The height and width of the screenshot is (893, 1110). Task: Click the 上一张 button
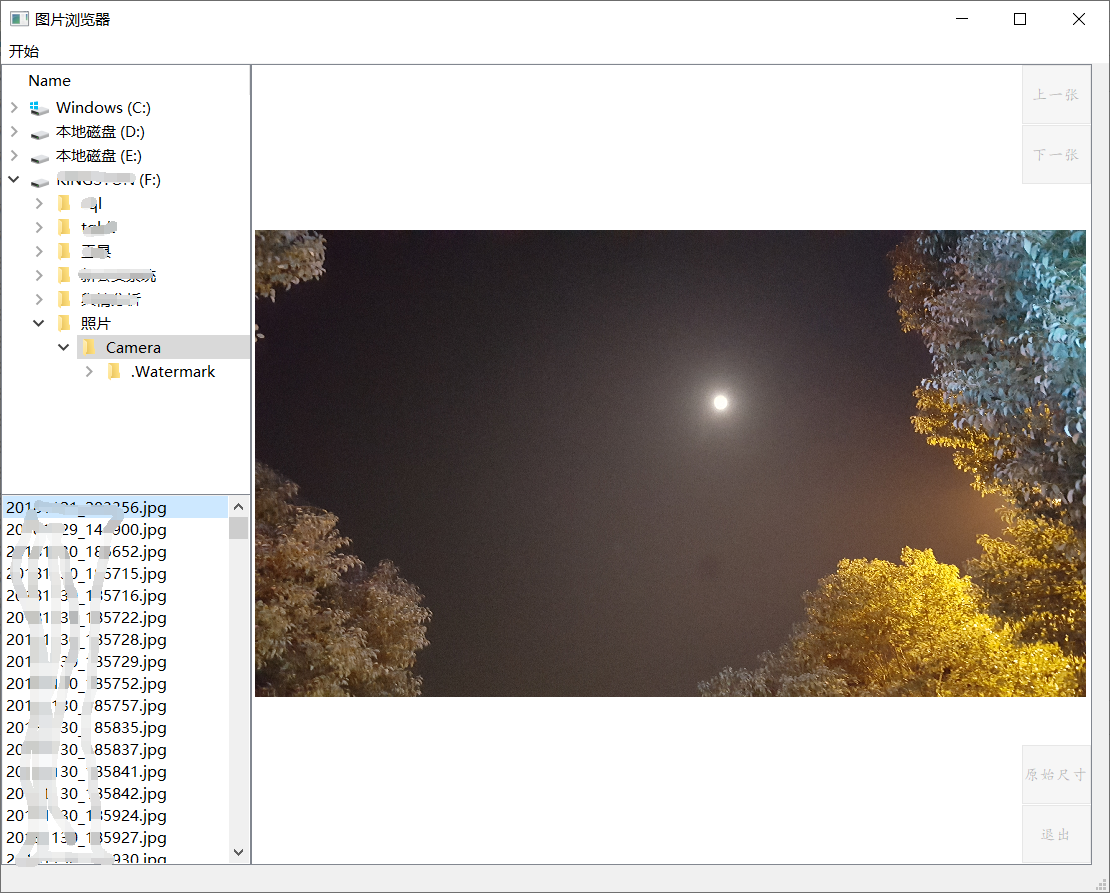pyautogui.click(x=1056, y=94)
